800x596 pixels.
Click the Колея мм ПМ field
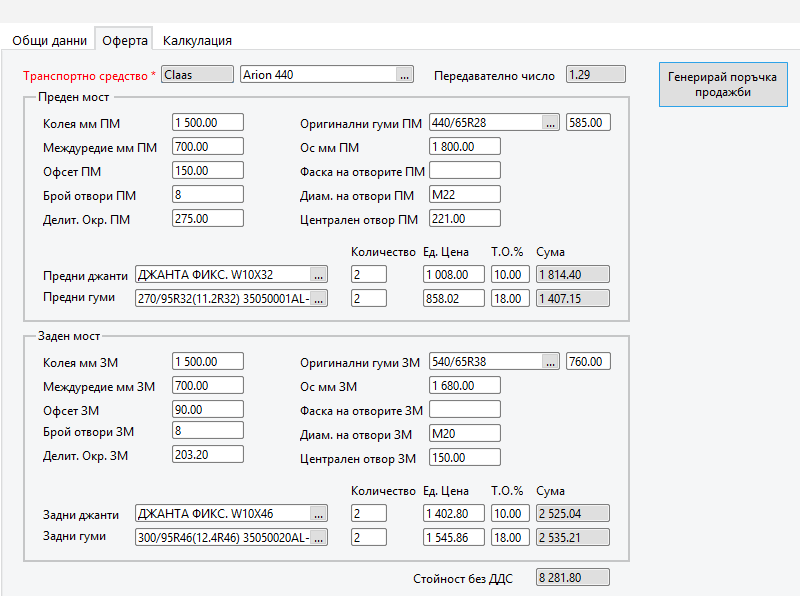click(x=207, y=123)
